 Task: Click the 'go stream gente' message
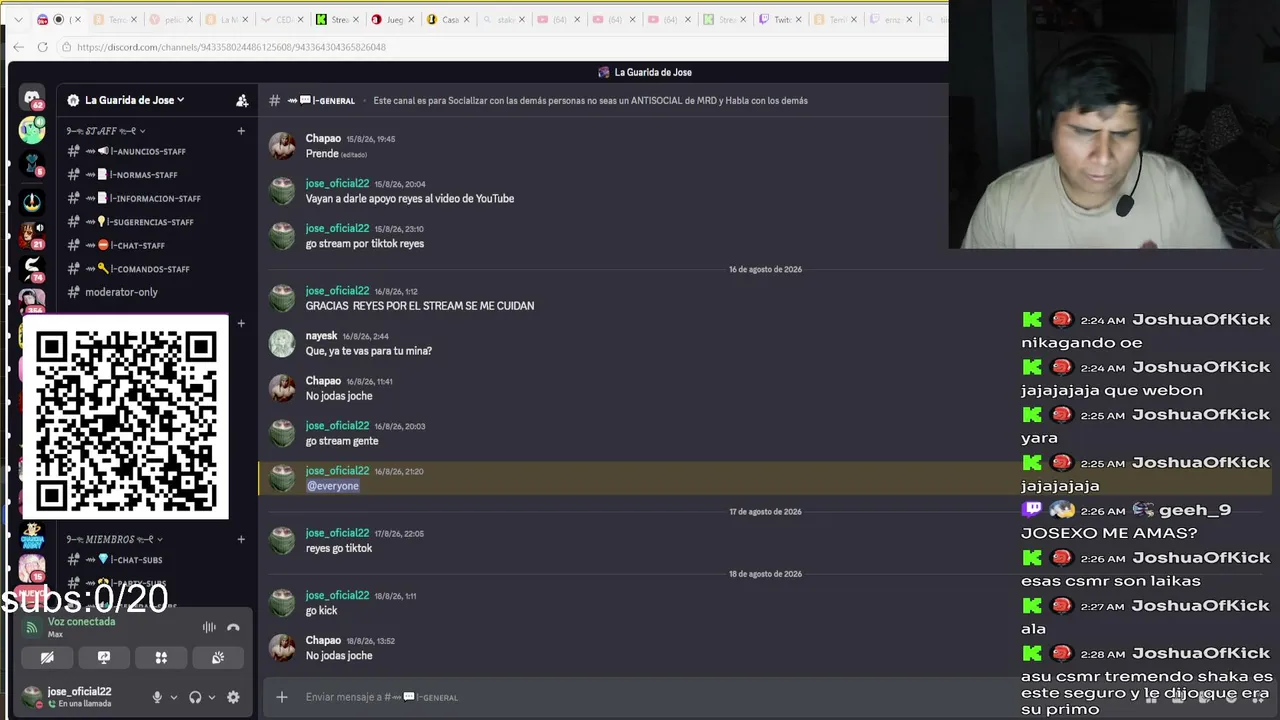pyautogui.click(x=342, y=441)
